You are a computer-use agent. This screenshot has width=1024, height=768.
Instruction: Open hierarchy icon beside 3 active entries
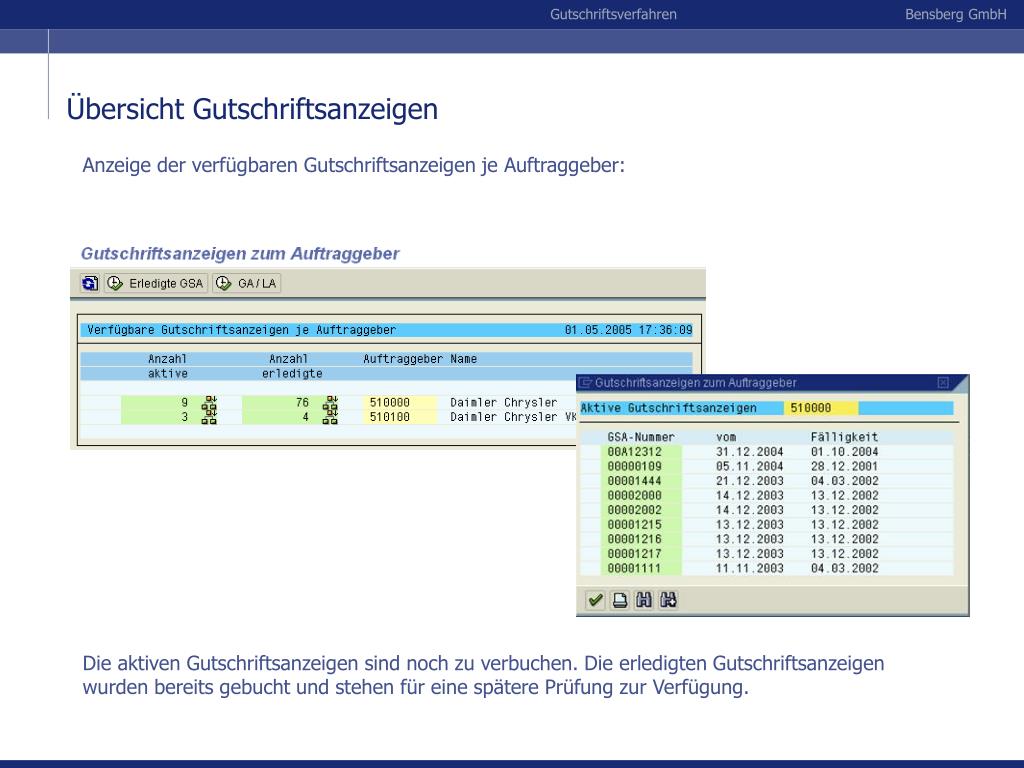[x=209, y=417]
